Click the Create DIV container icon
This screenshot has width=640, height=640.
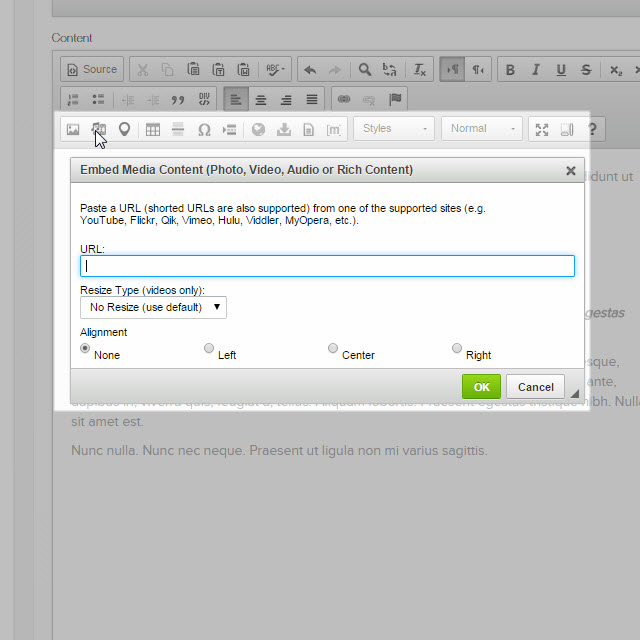204,99
